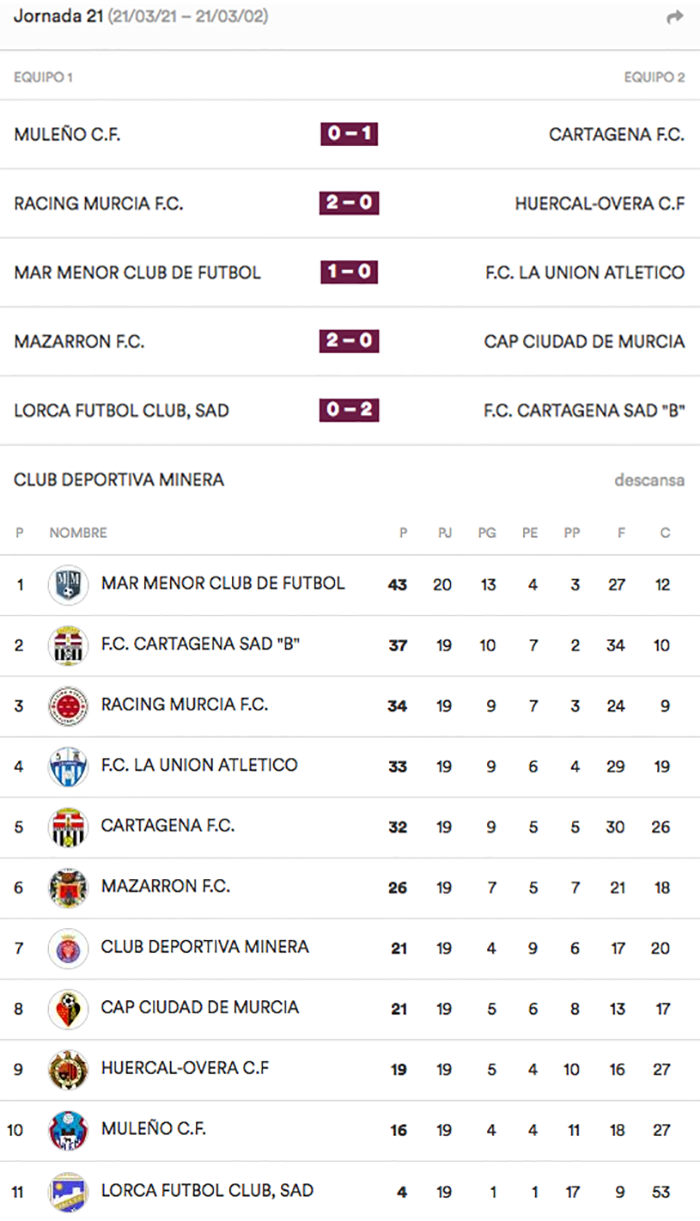Open Mazarron 2–0 score badge
The image size is (700, 1221).
click(349, 341)
